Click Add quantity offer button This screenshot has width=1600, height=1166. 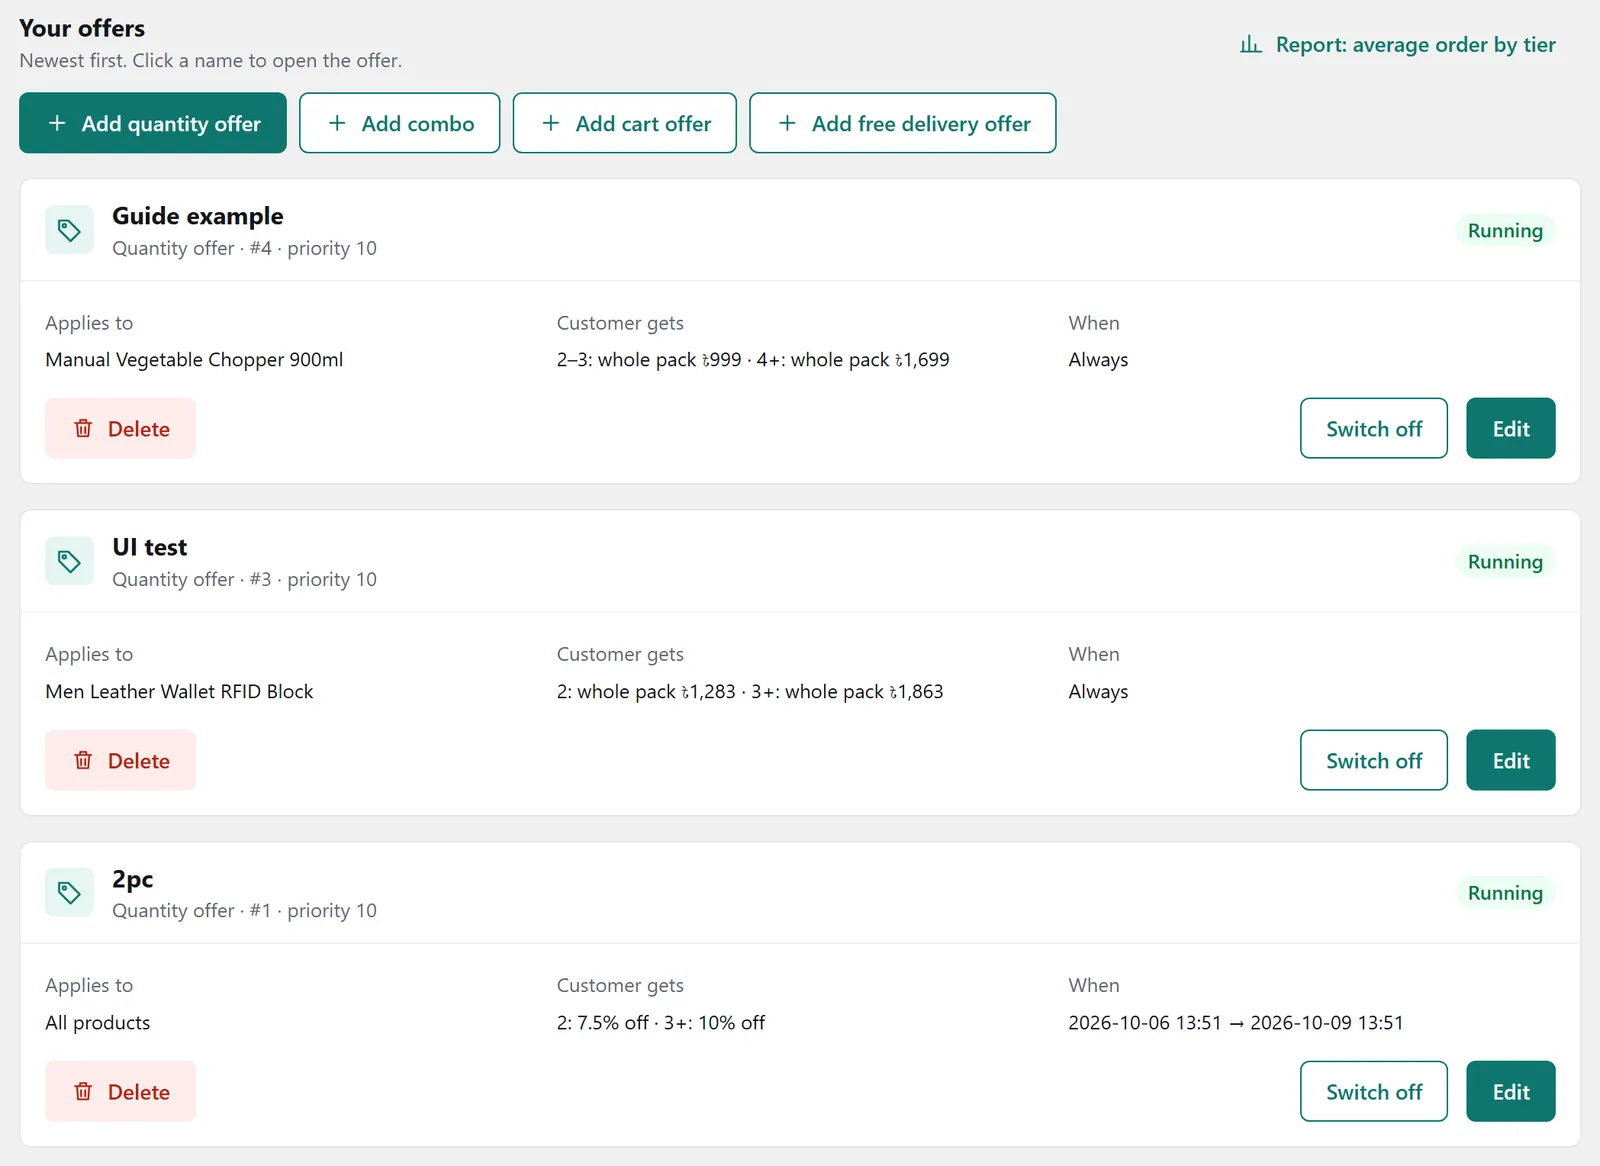click(x=153, y=123)
